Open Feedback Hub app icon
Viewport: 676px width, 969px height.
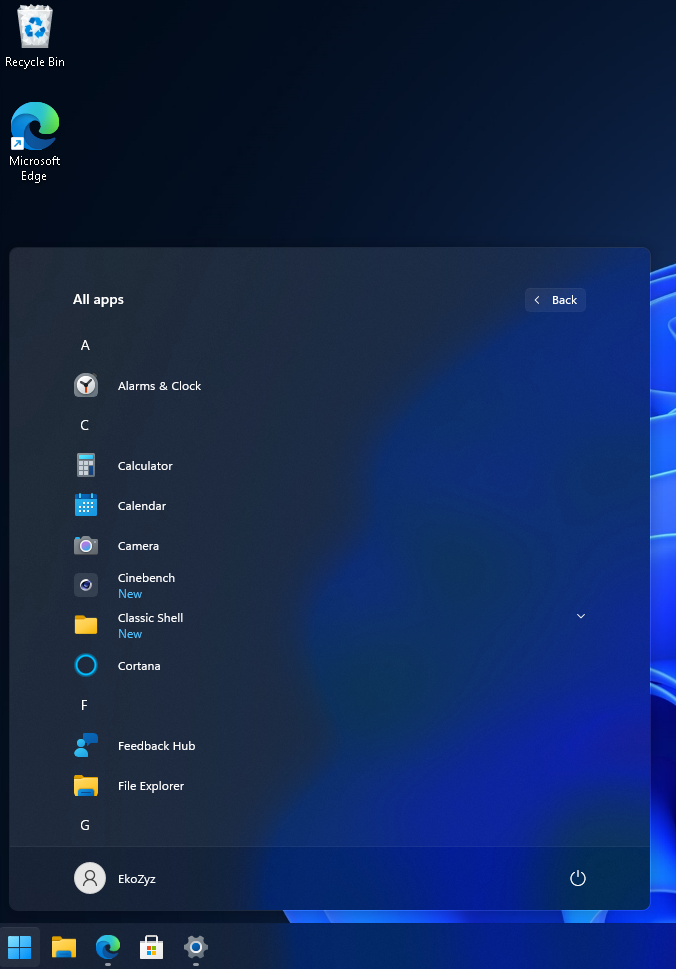pyautogui.click(x=86, y=745)
